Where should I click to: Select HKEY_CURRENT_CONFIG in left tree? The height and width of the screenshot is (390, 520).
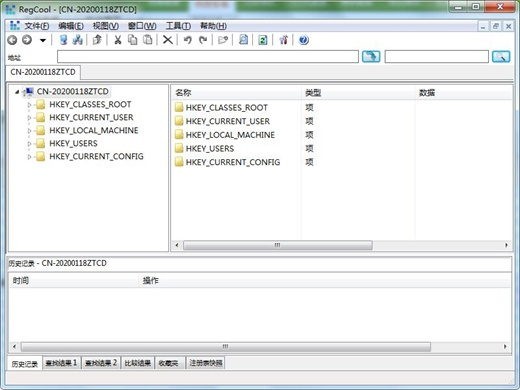(x=96, y=156)
